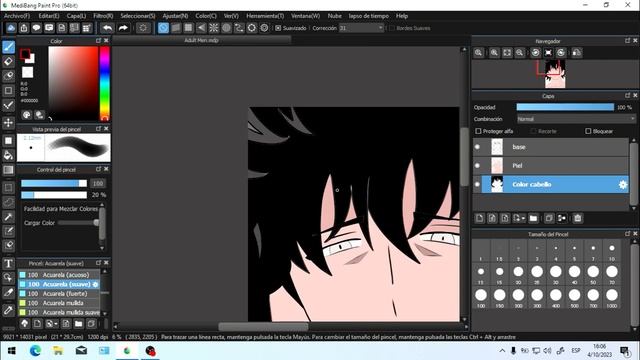Select the Eraser tool
The height and width of the screenshot is (360, 640).
point(9,62)
